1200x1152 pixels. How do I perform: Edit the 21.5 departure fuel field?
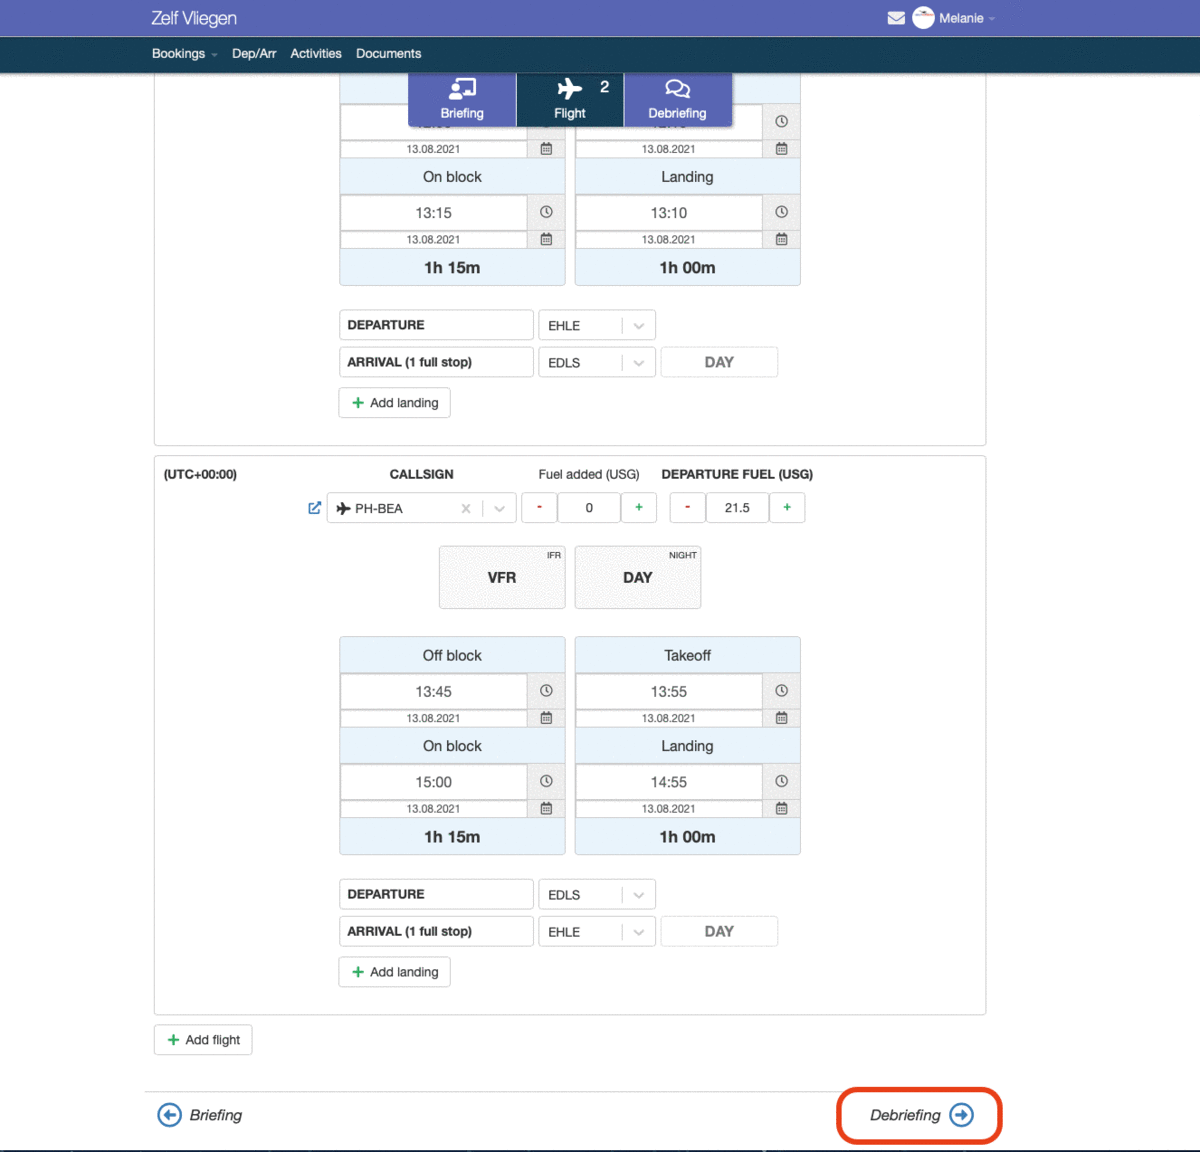pyautogui.click(x=737, y=507)
